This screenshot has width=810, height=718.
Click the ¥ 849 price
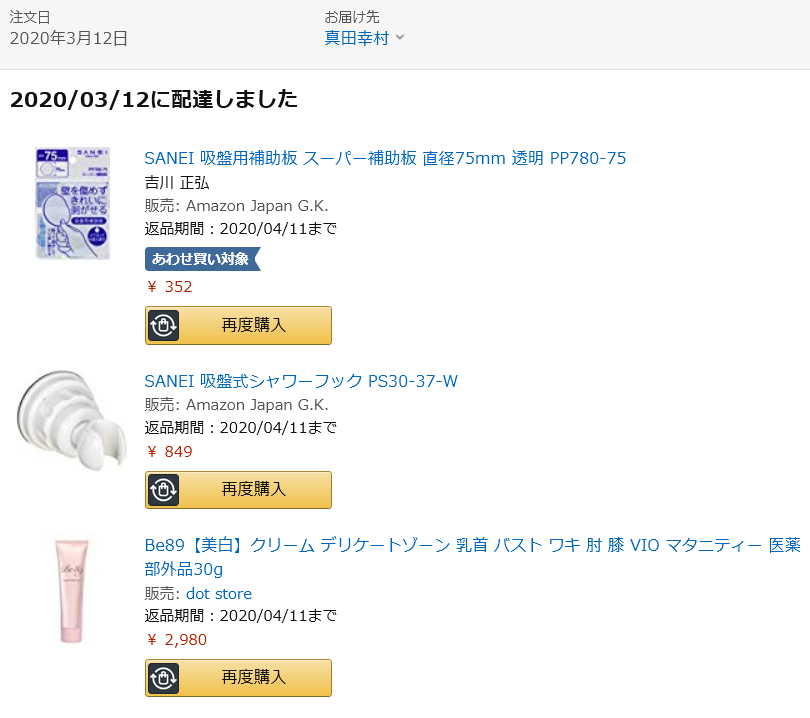pyautogui.click(x=169, y=452)
